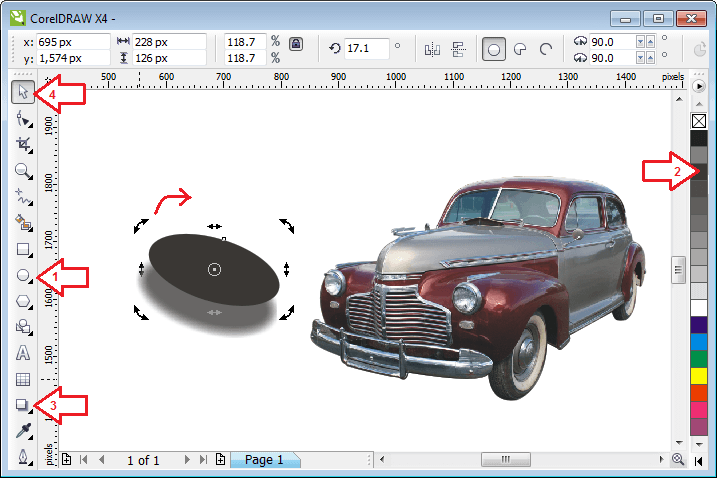Choose the Crop tool
The width and height of the screenshot is (717, 478).
coord(24,145)
